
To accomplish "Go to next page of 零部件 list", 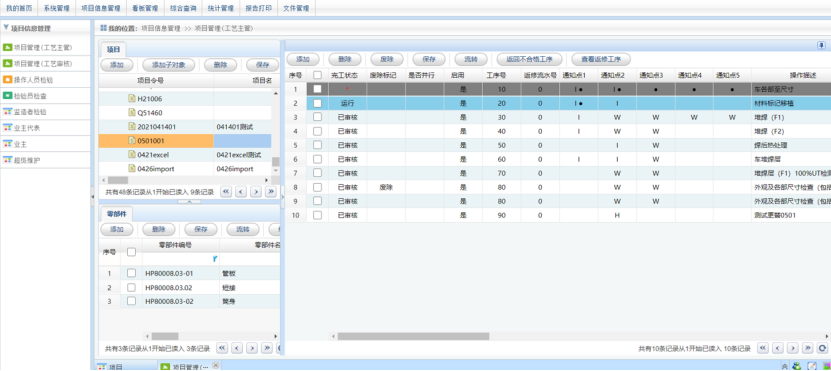I will click(252, 348).
